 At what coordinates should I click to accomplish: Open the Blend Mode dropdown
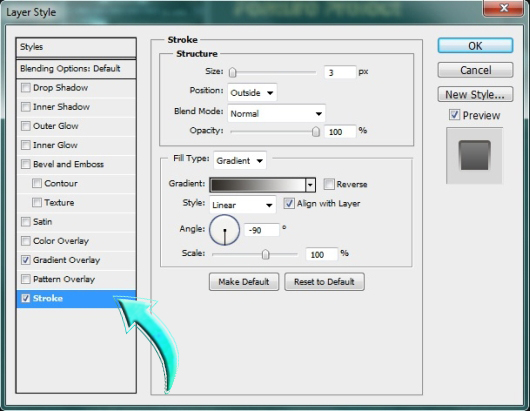click(276, 114)
